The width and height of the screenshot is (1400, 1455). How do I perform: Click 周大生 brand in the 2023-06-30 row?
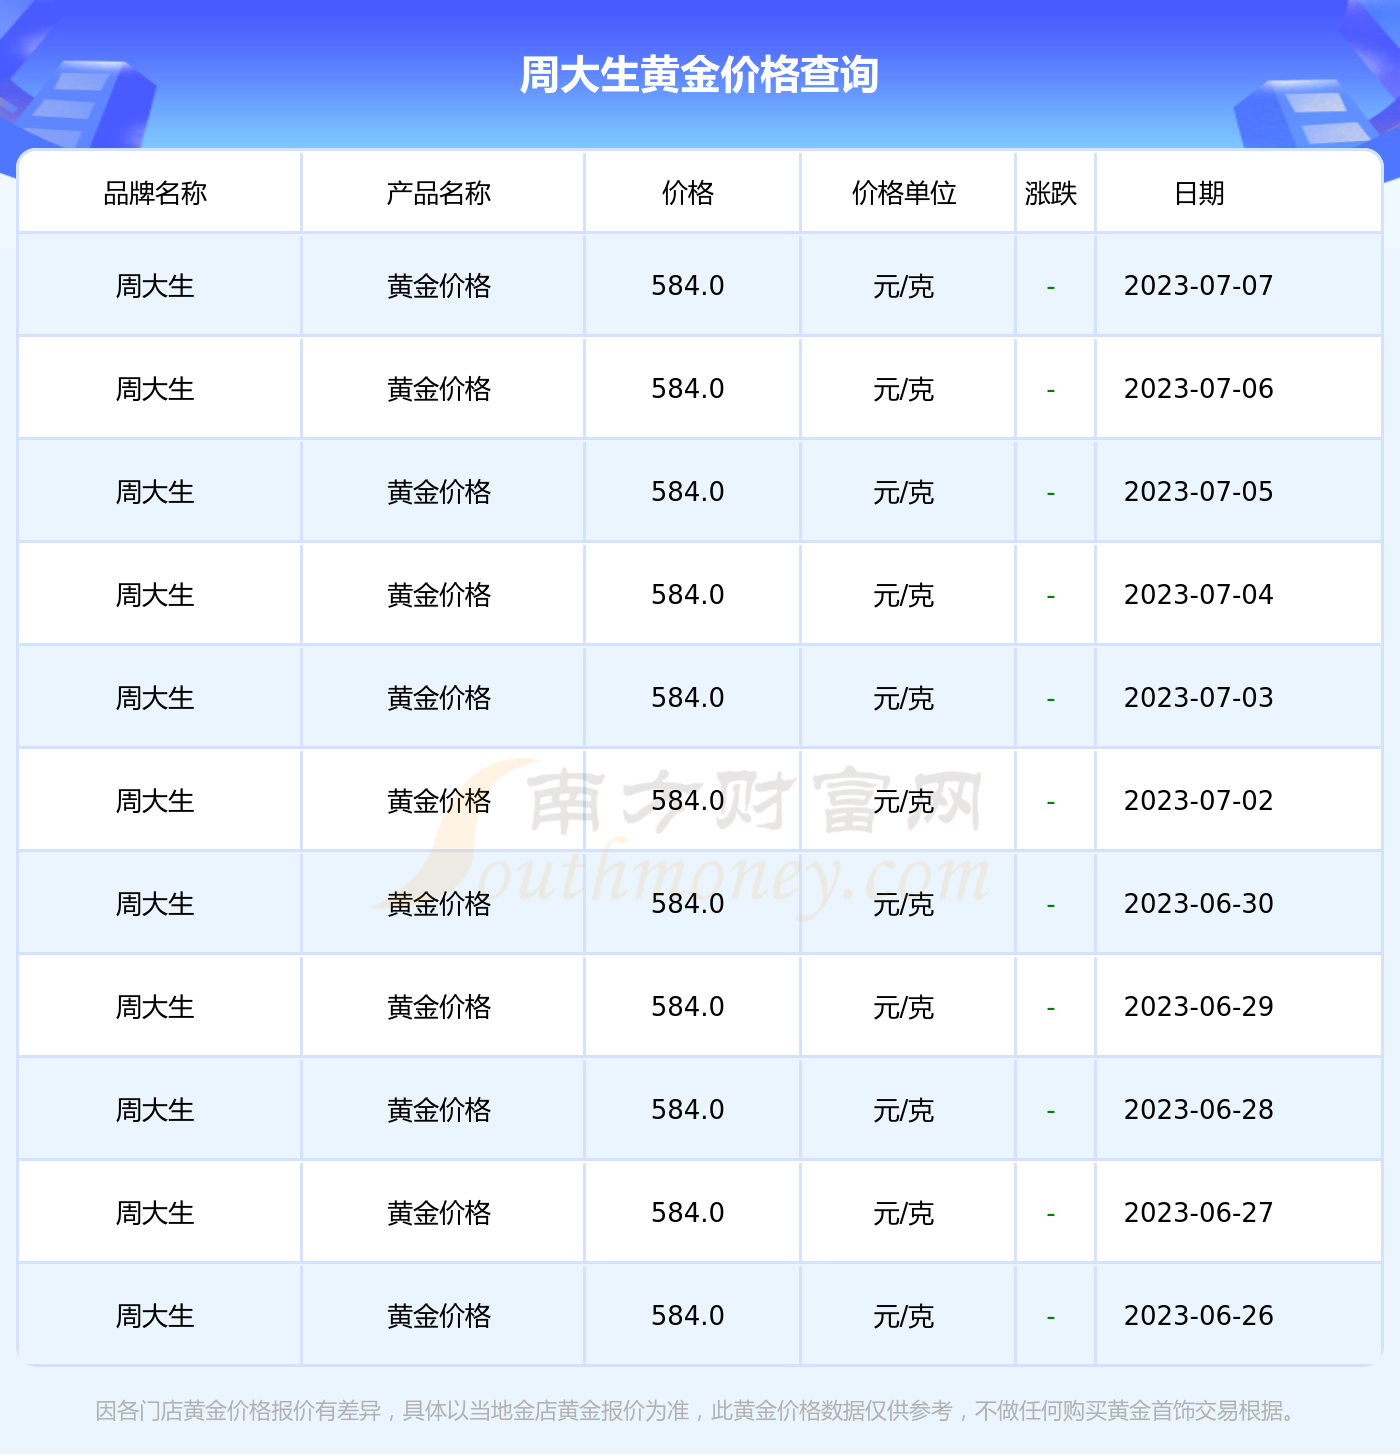click(x=155, y=904)
